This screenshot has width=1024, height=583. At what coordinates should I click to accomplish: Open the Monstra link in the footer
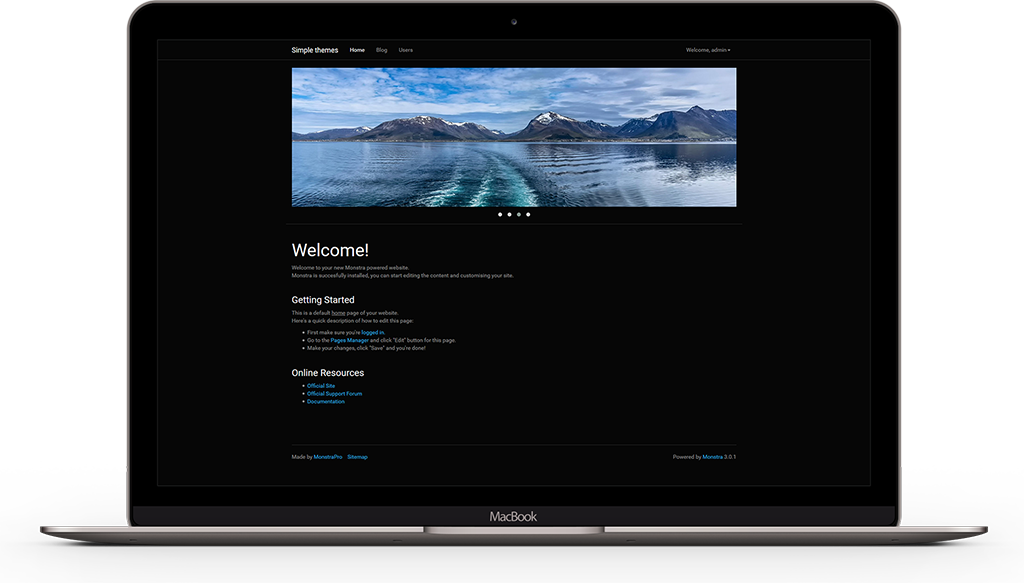[x=714, y=456]
